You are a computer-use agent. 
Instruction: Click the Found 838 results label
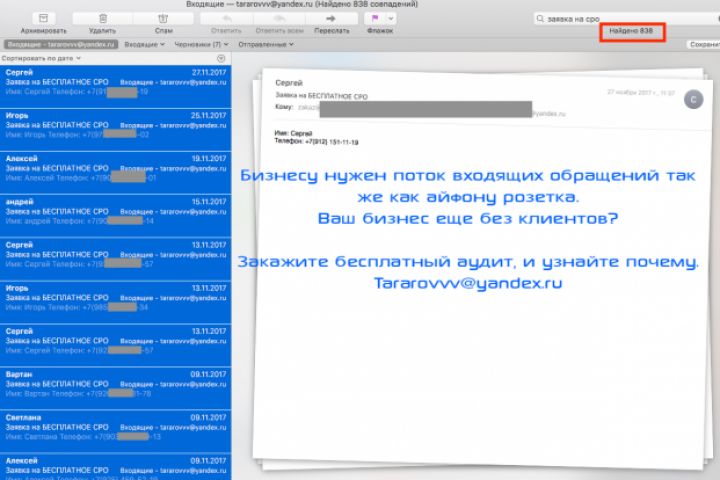(631, 31)
